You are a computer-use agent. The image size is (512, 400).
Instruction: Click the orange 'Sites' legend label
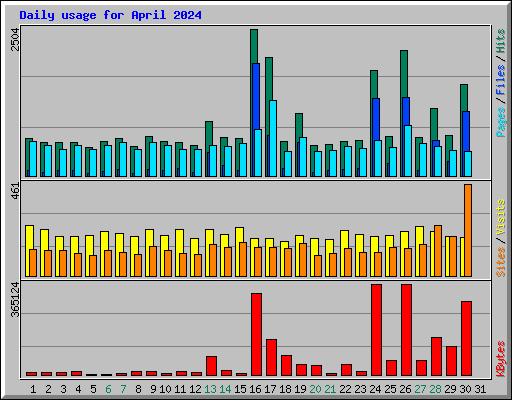(x=500, y=262)
